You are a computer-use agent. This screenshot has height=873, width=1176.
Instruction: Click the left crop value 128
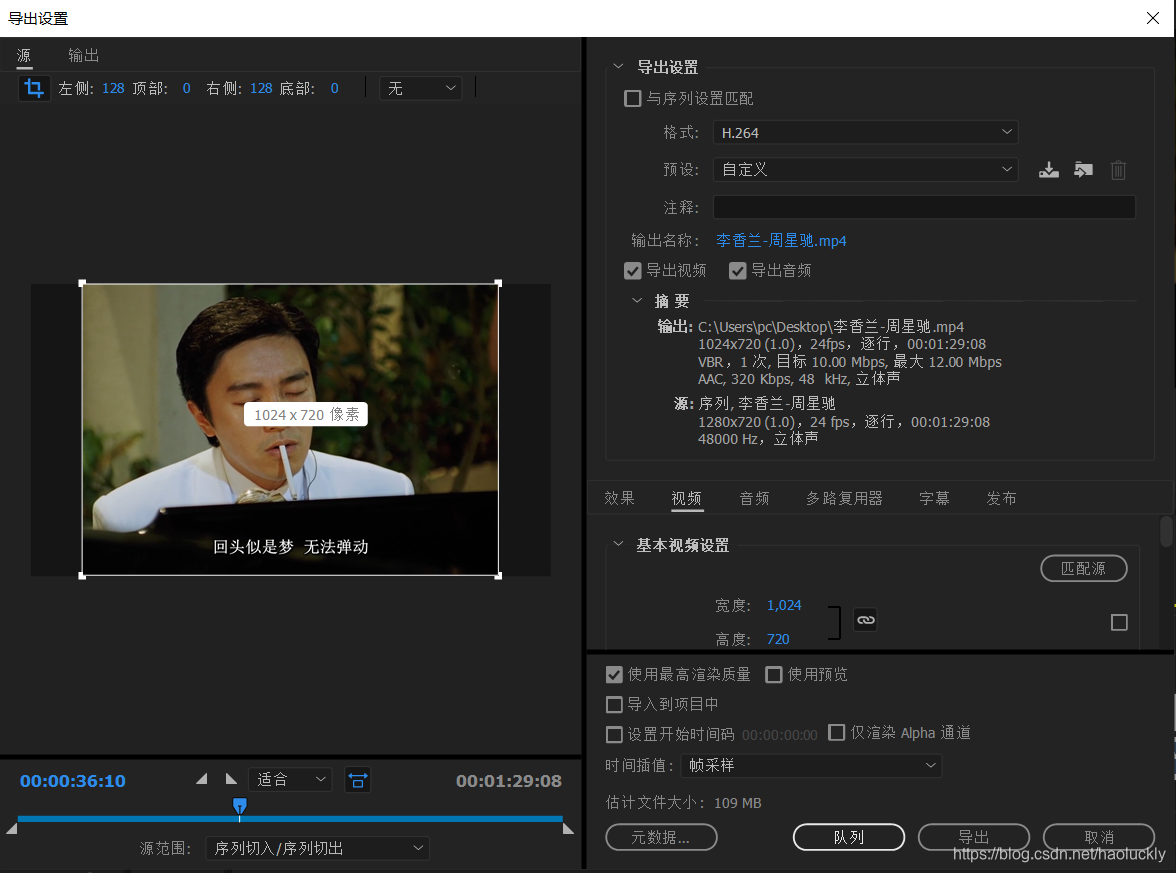click(x=113, y=88)
